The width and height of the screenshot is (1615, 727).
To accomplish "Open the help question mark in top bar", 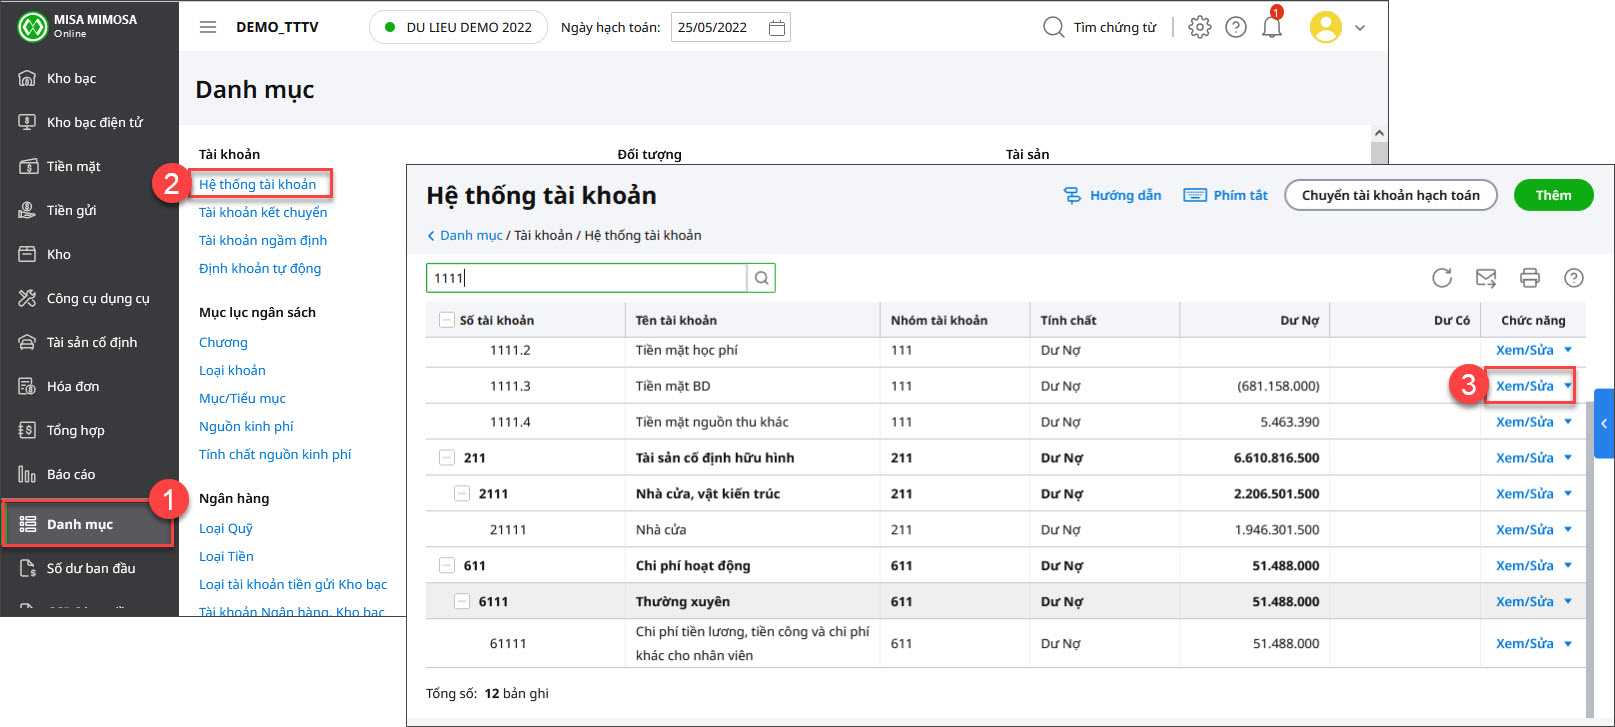I will (1236, 27).
